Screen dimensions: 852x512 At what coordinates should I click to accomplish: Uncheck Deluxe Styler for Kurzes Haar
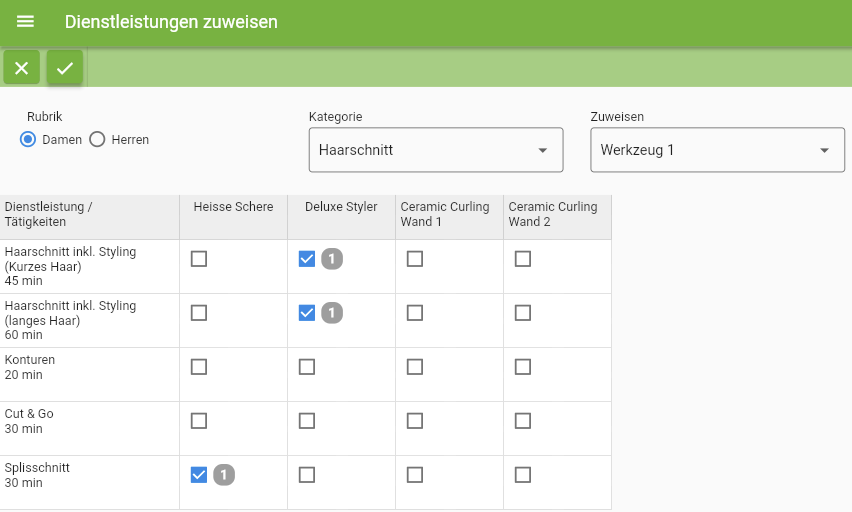pyautogui.click(x=307, y=259)
